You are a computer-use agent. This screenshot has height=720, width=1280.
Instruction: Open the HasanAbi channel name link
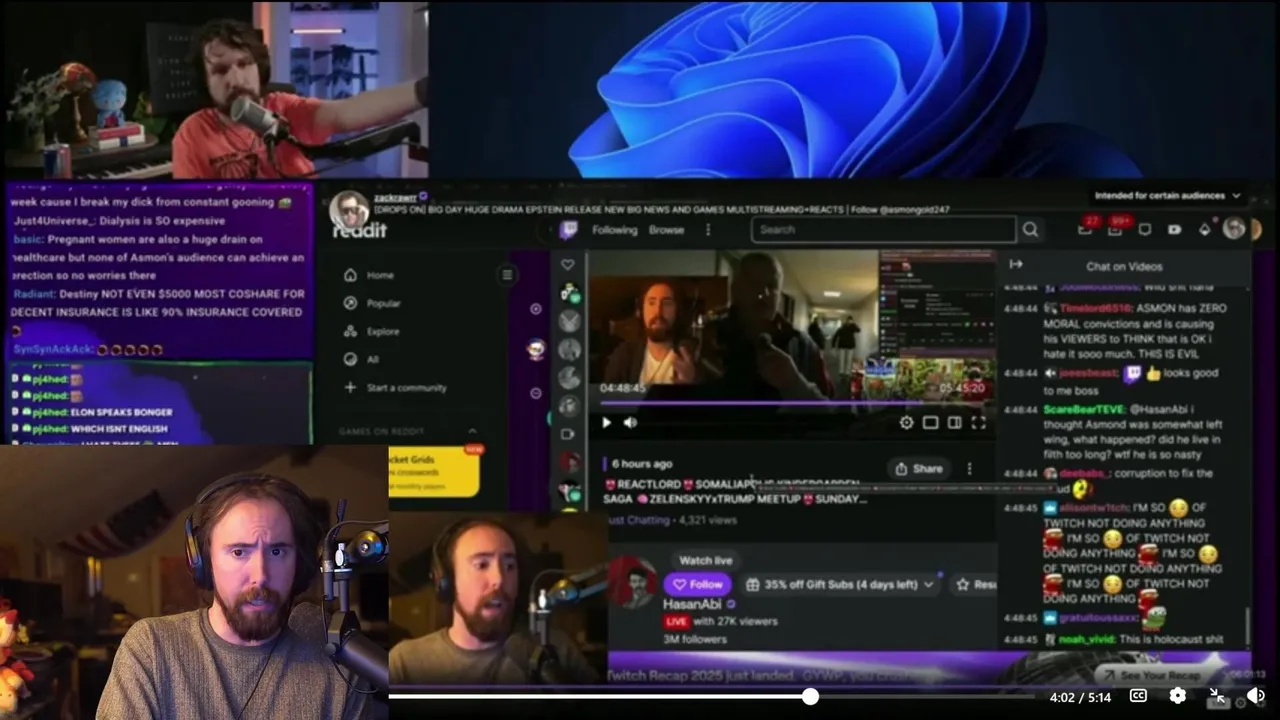click(693, 604)
